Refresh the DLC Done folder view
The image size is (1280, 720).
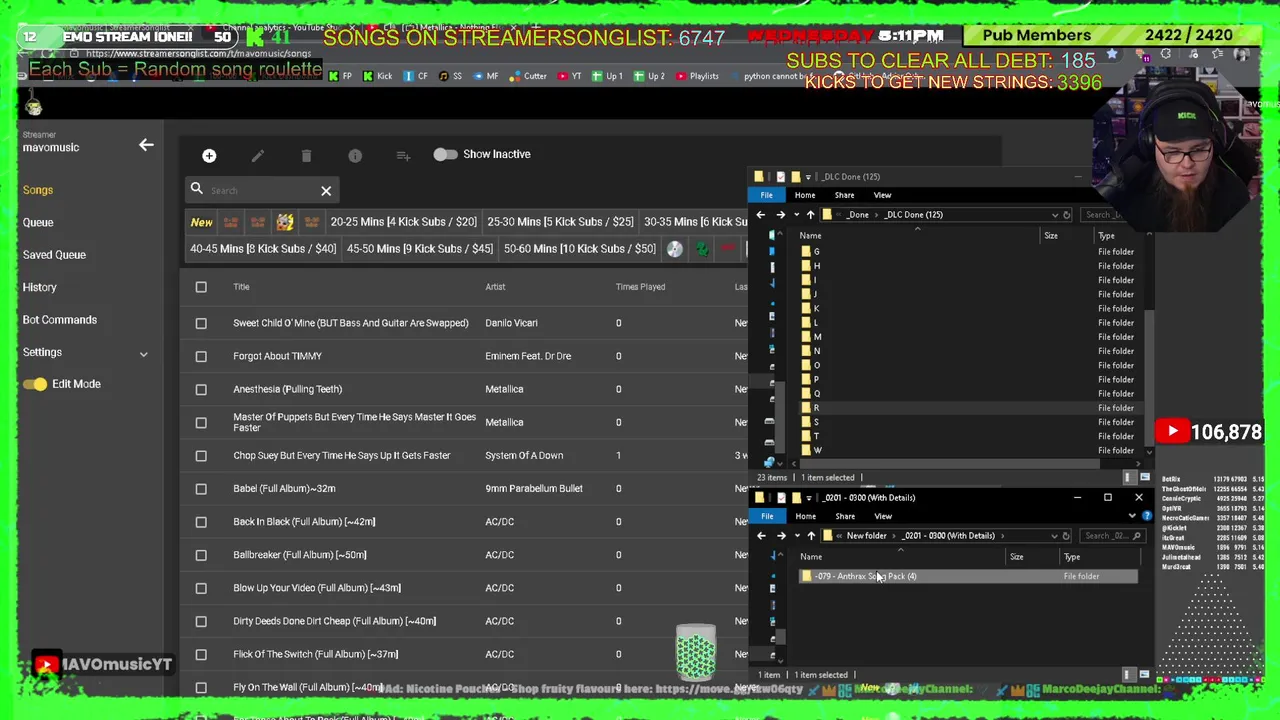click(x=1067, y=215)
